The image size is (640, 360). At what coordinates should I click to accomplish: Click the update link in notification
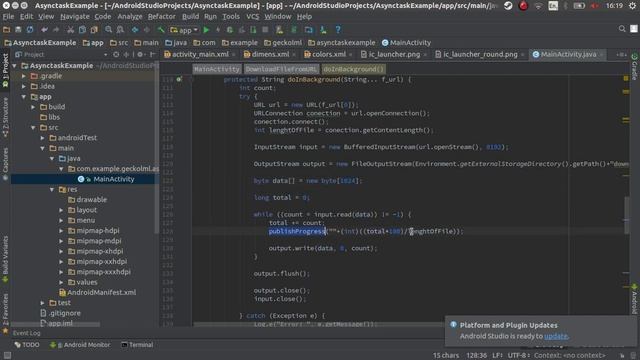(556, 336)
